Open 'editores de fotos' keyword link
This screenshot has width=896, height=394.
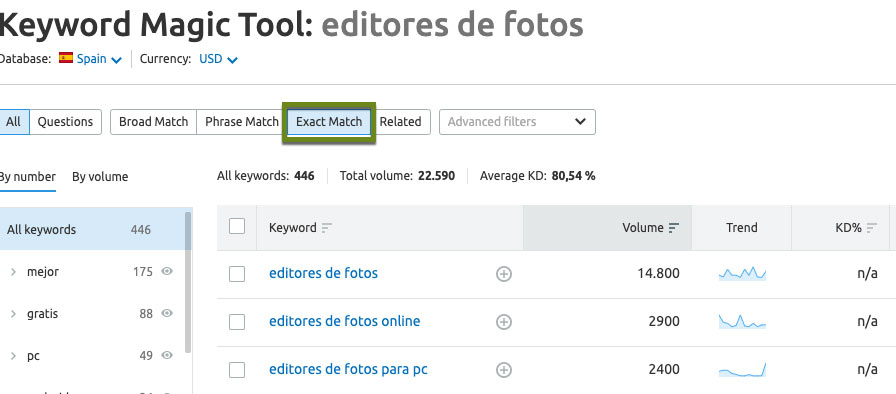[x=323, y=274]
